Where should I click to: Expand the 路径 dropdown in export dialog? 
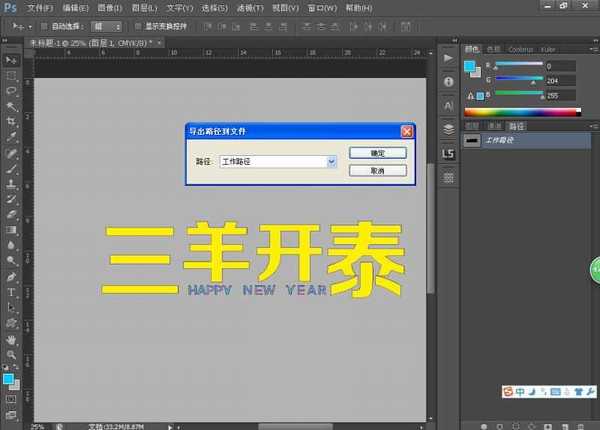(x=331, y=161)
